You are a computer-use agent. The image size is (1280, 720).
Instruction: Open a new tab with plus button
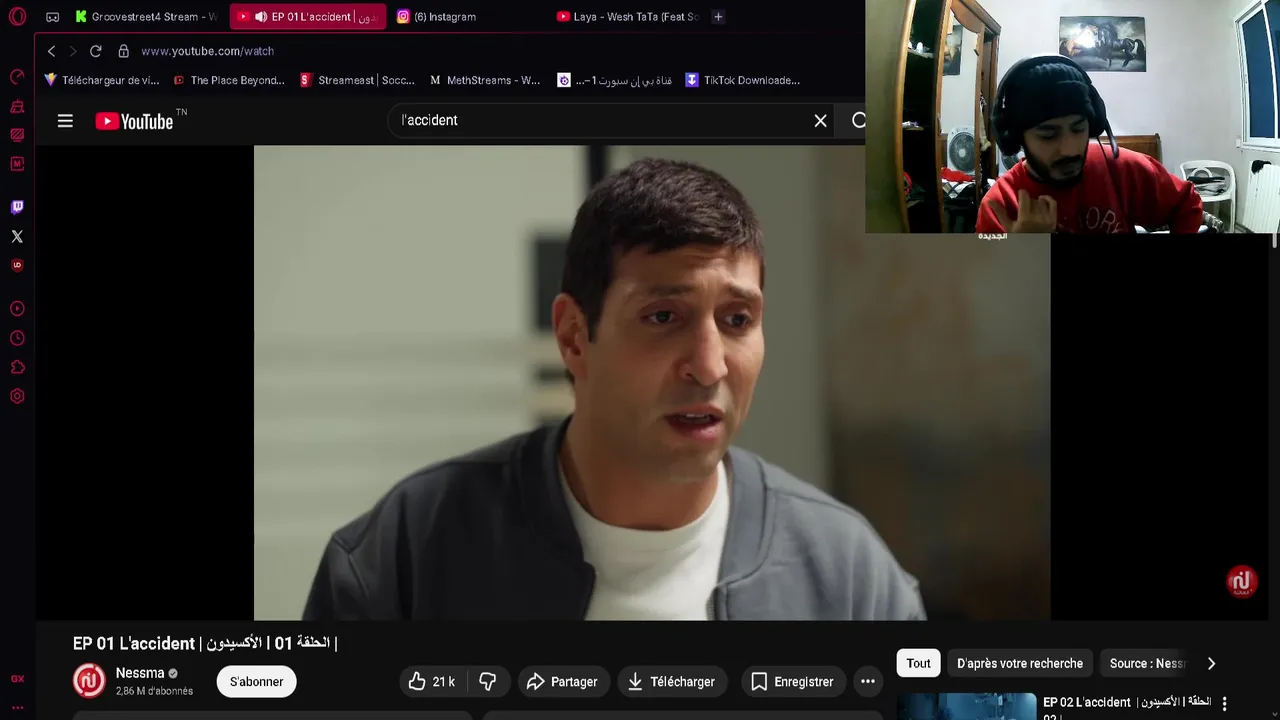[x=718, y=17]
